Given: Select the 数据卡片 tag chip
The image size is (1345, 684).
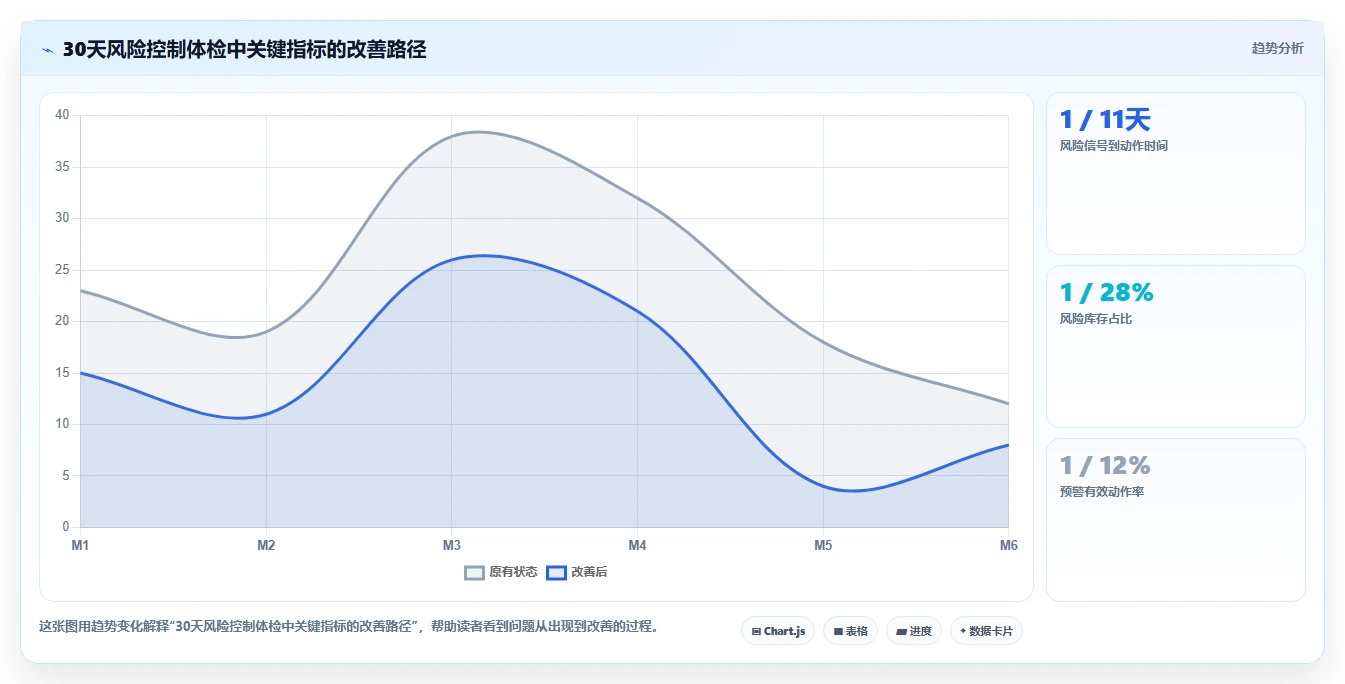Looking at the screenshot, I should click(x=986, y=631).
